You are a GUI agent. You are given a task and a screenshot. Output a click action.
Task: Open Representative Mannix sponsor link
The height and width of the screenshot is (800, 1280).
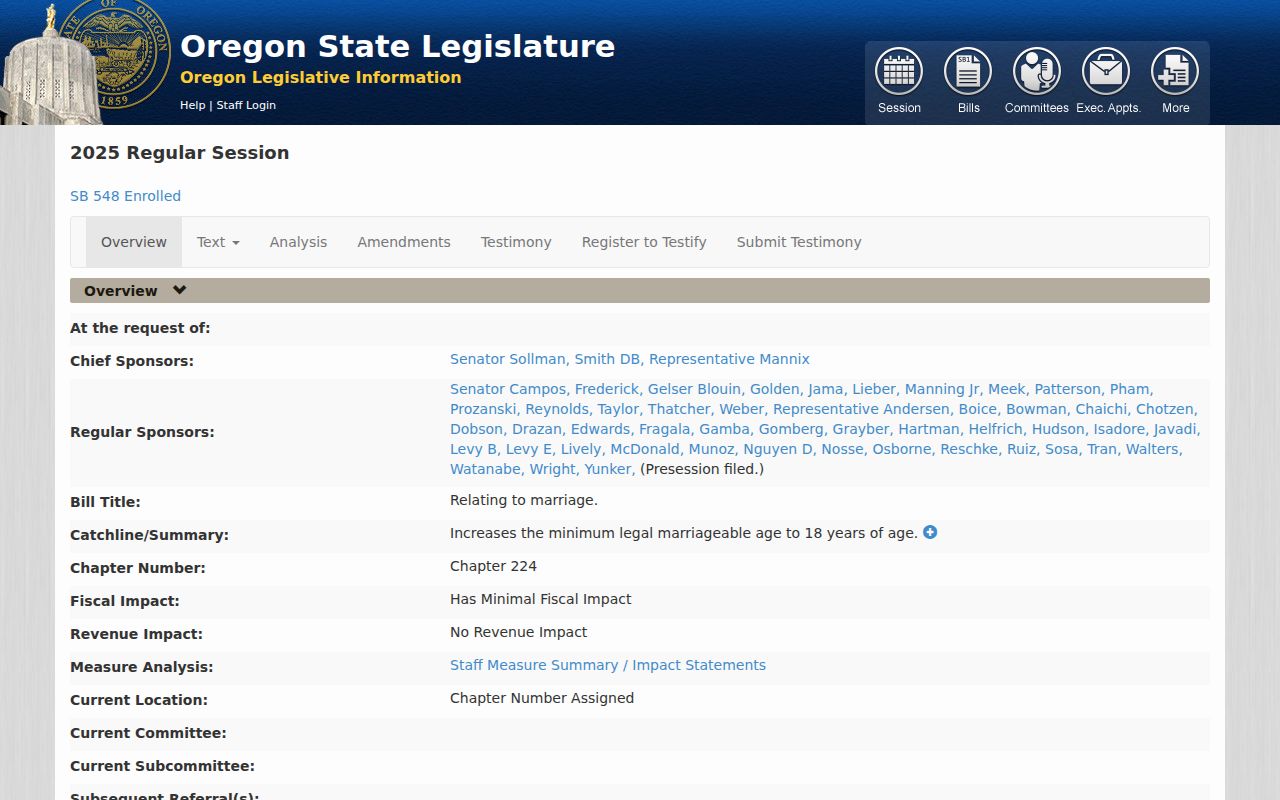click(729, 359)
